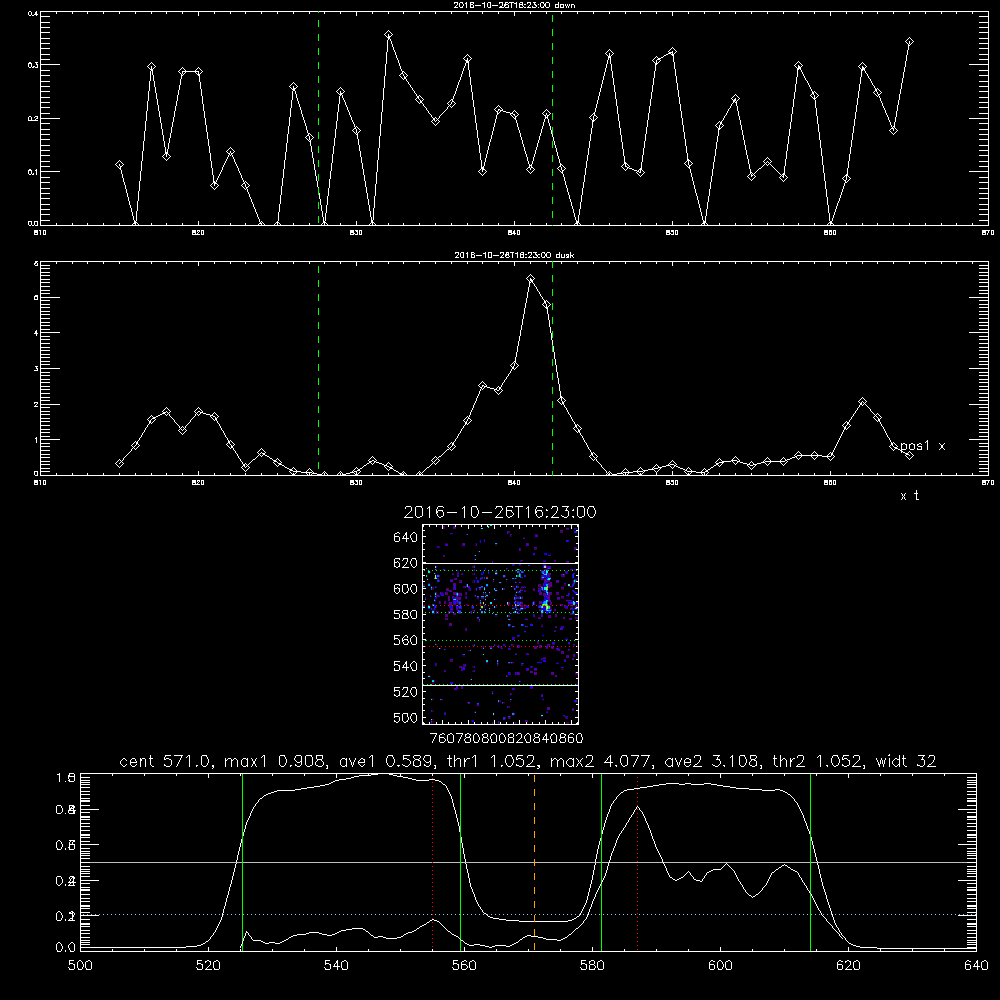Click the '760780800820840860' x-axis labels under the image
This screenshot has width=1000, height=1000.
507,738
